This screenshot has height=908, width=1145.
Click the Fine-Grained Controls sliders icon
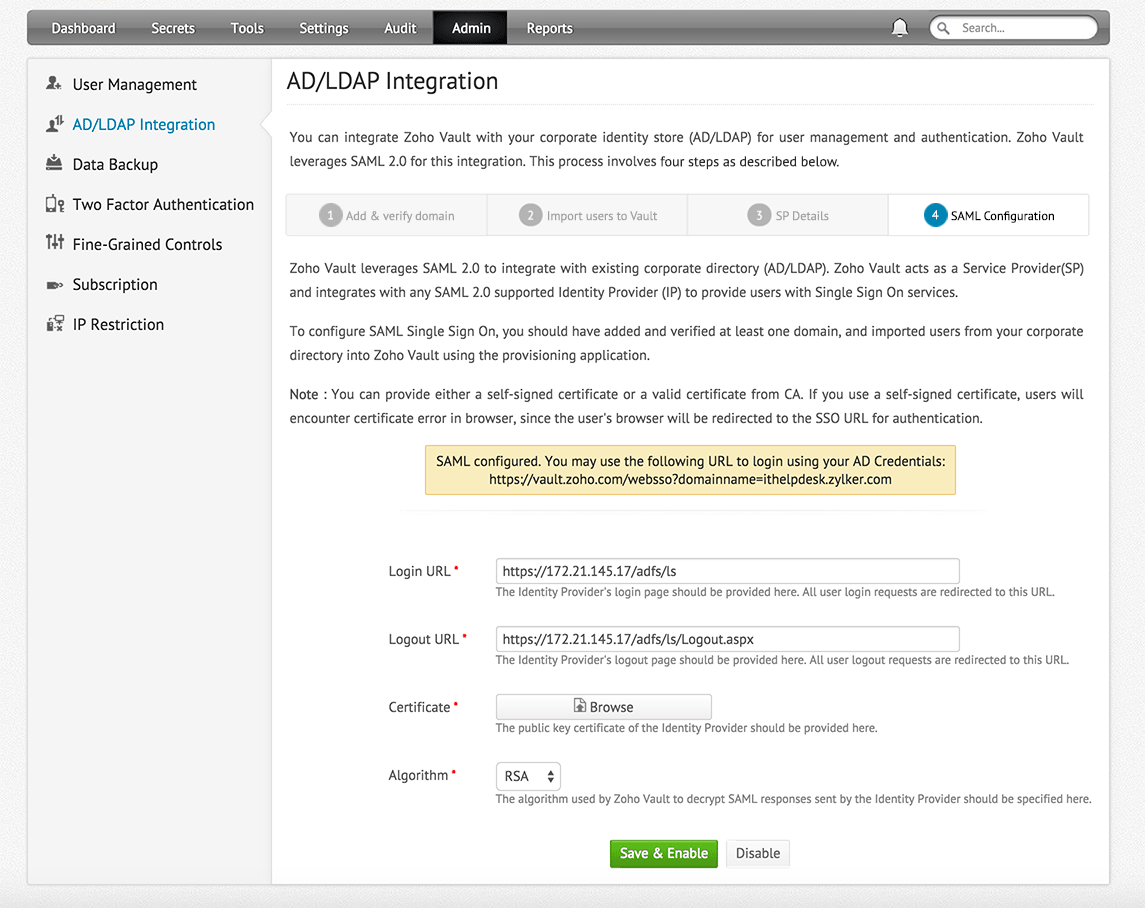[x=55, y=243]
